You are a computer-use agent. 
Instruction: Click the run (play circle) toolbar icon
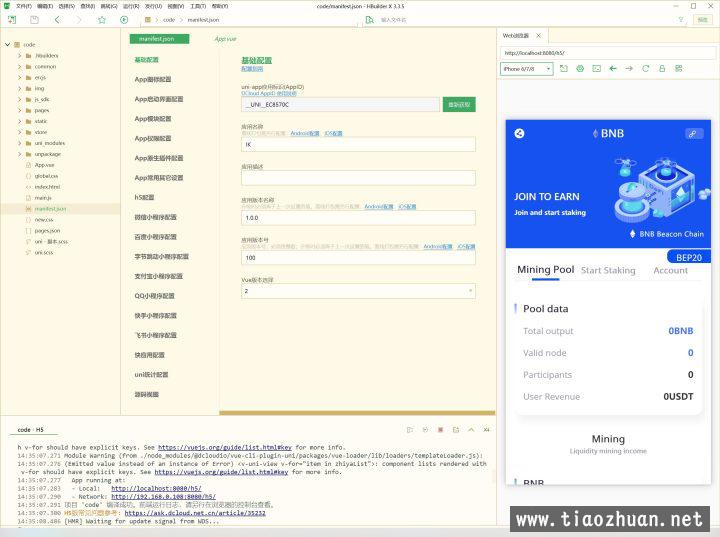coord(124,20)
